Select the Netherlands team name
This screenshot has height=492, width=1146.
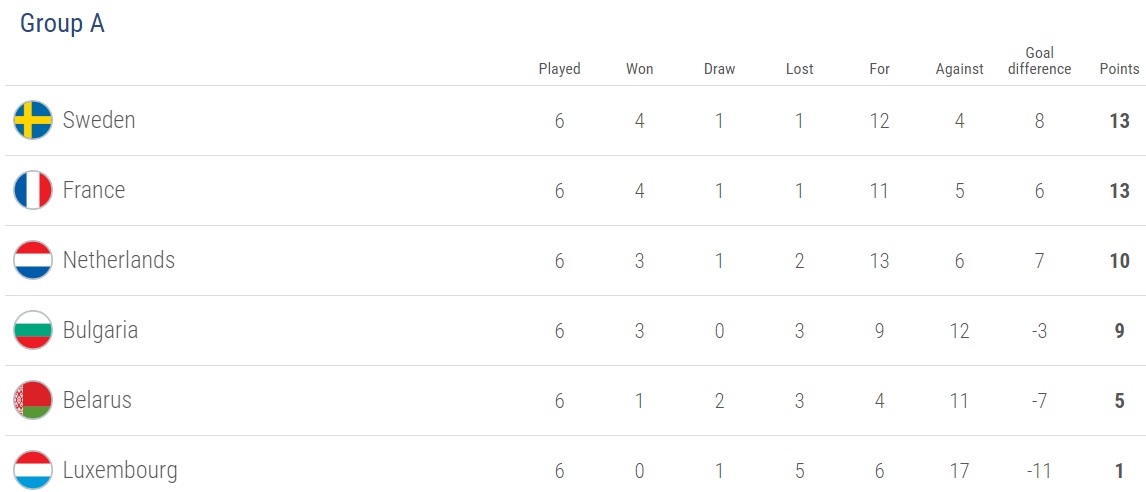pyautogui.click(x=118, y=260)
